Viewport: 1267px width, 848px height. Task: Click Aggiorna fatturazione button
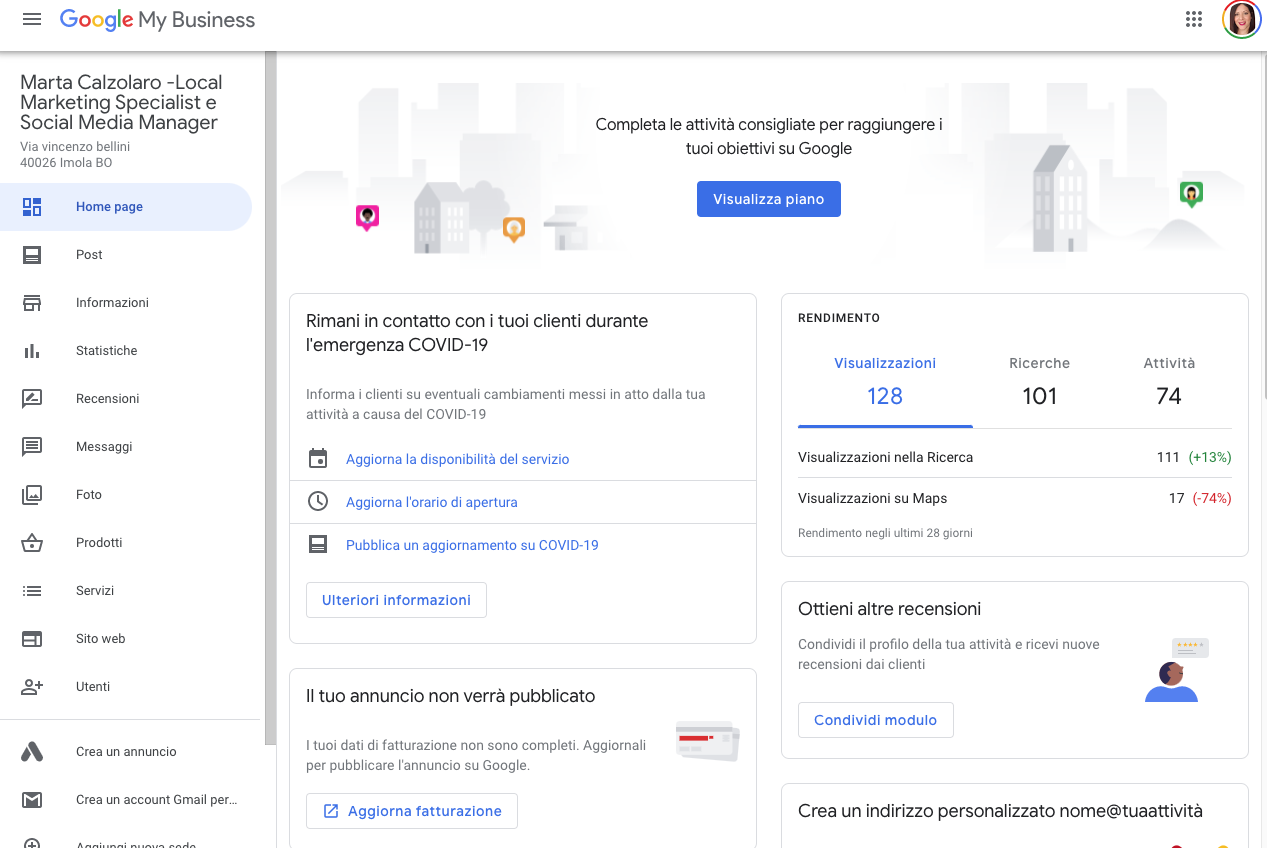click(412, 811)
